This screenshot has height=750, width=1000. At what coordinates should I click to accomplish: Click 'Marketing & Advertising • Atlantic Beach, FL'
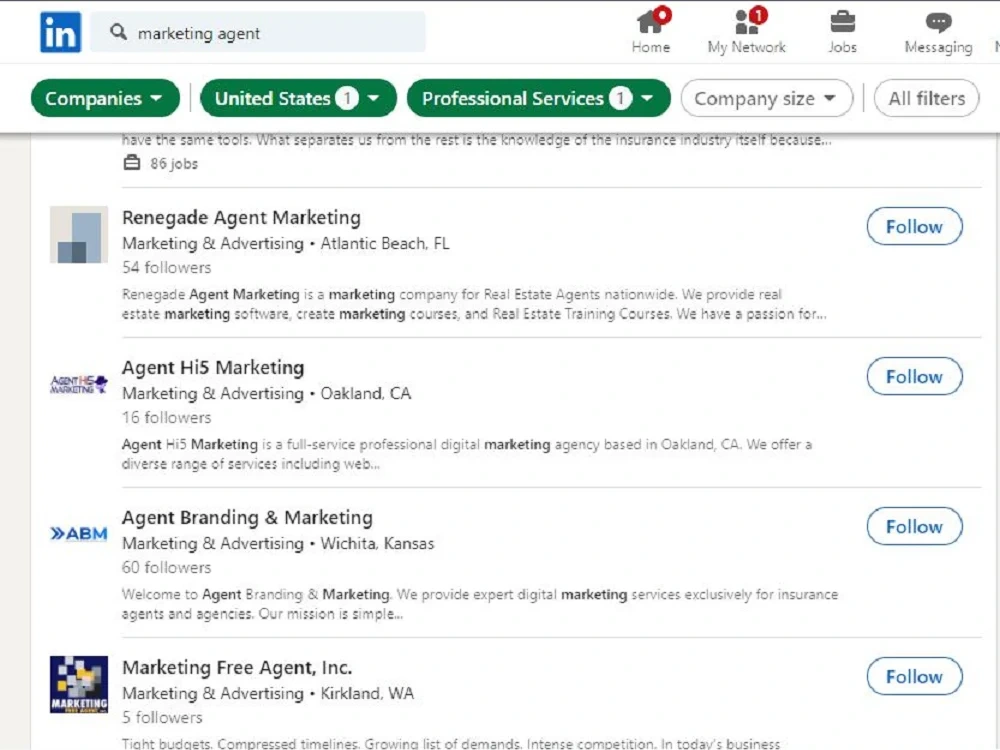286,243
